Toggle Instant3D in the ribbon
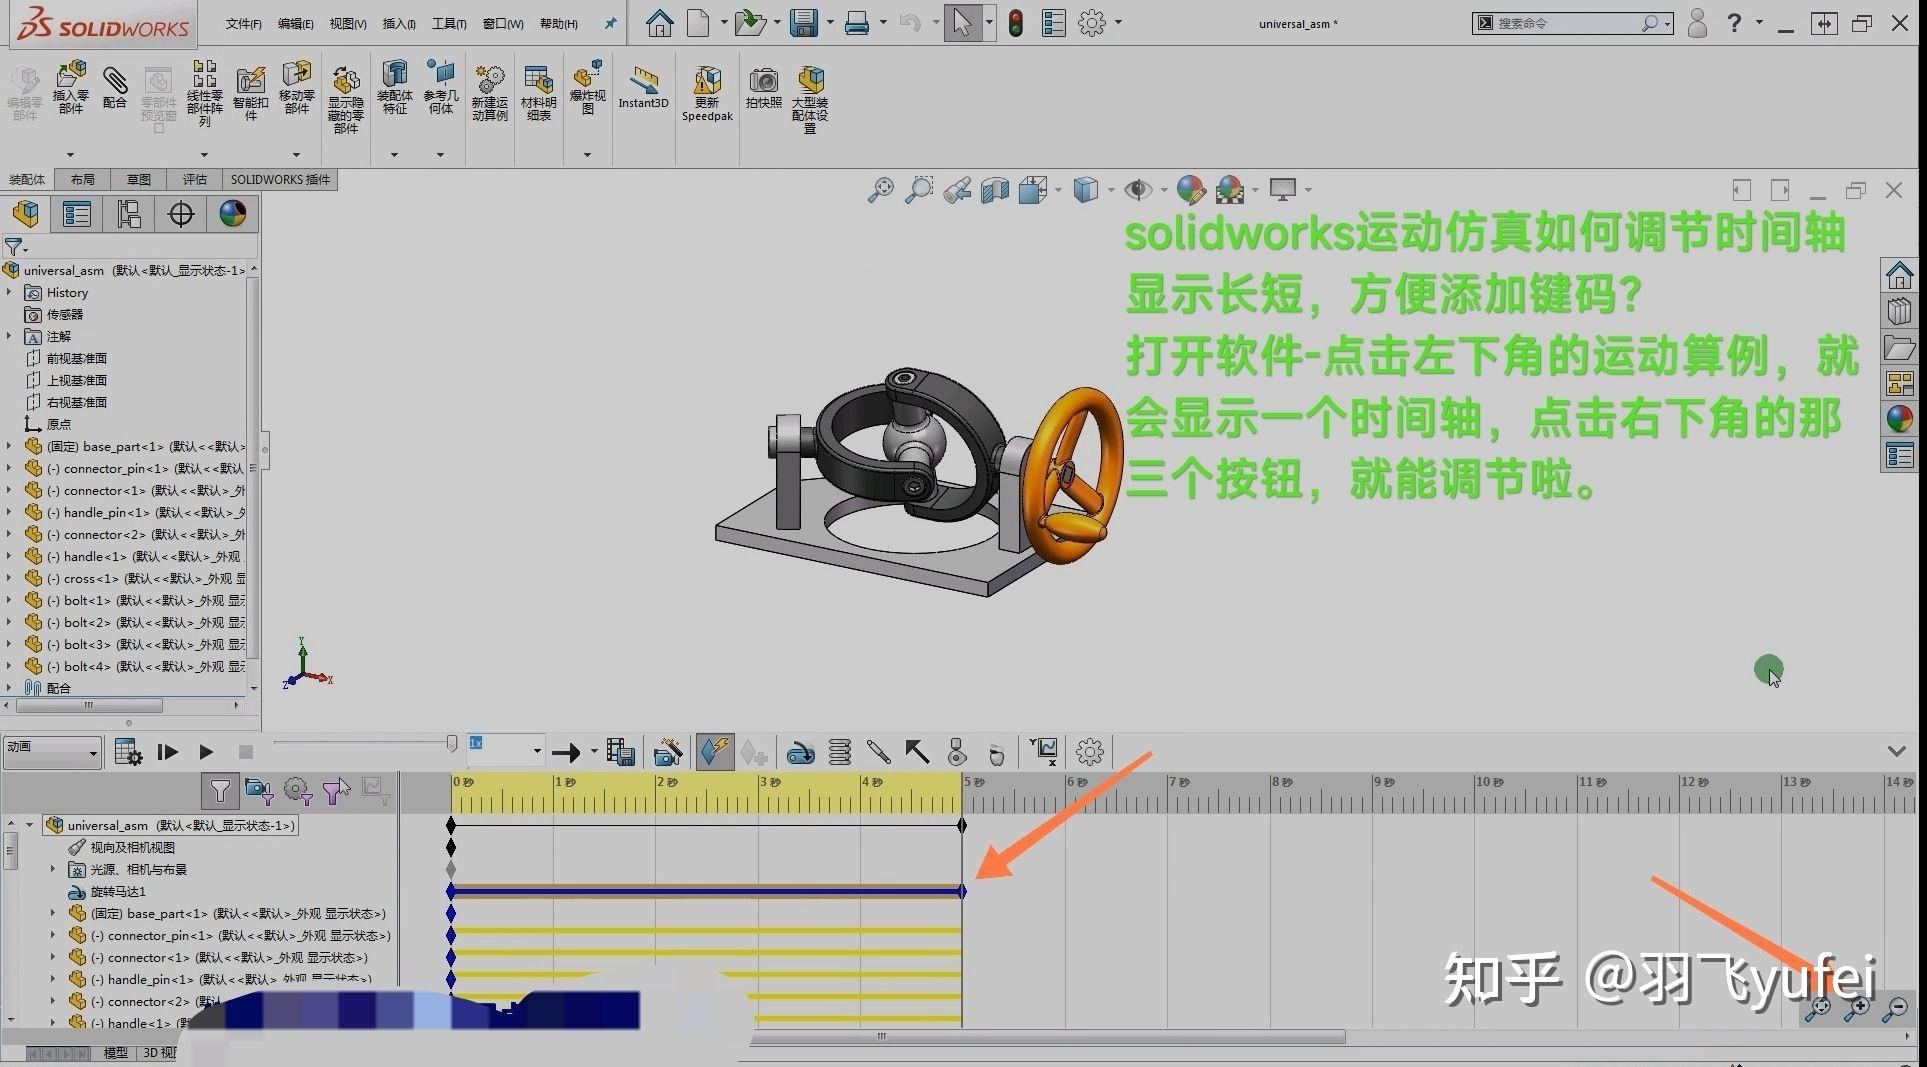The height and width of the screenshot is (1067, 1927). [643, 88]
